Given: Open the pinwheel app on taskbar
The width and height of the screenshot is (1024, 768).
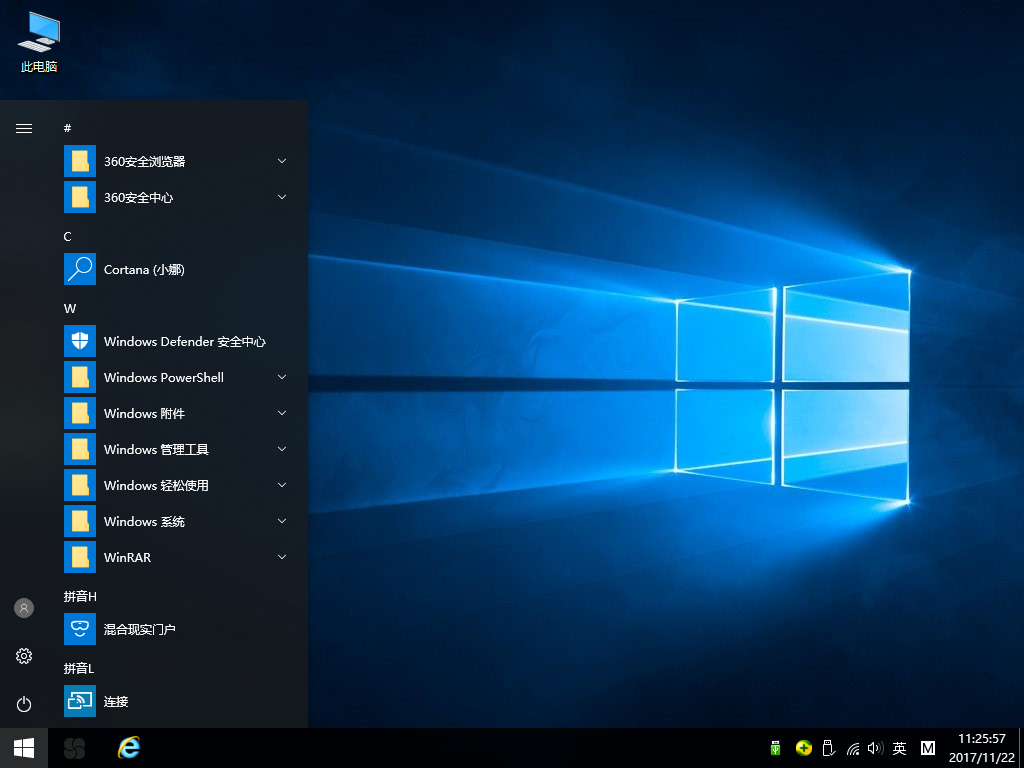Looking at the screenshot, I should (74, 748).
